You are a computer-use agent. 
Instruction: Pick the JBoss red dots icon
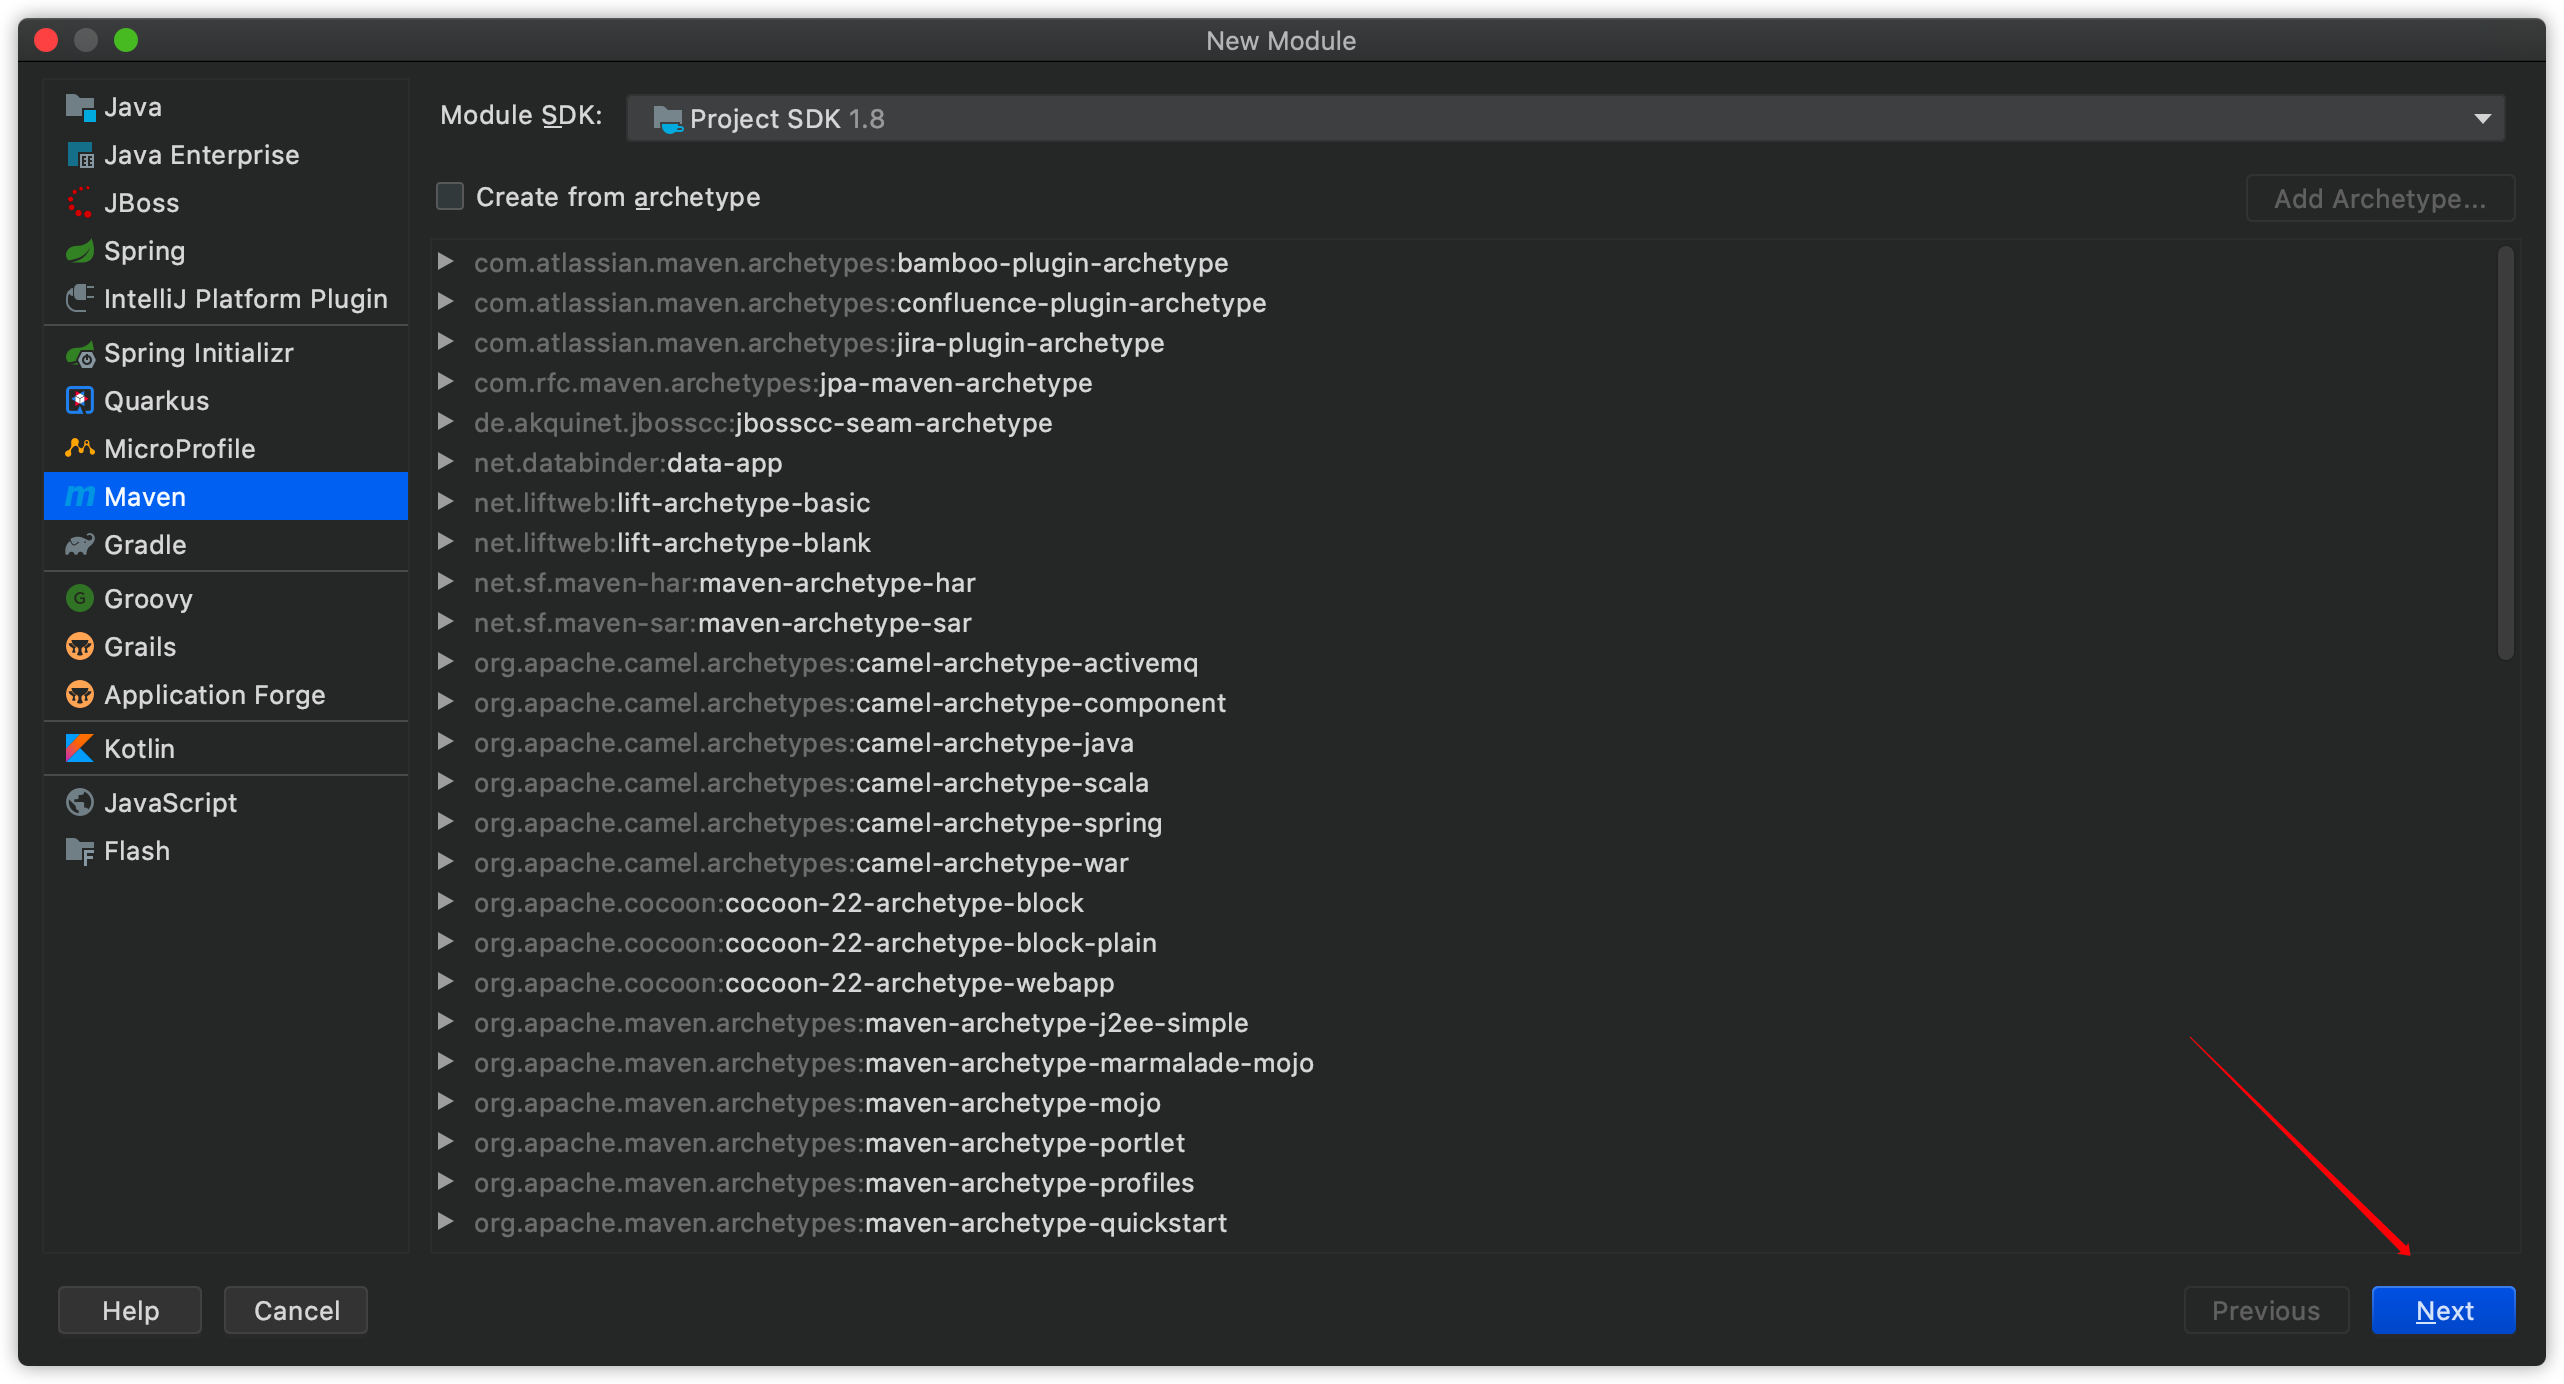tap(80, 203)
